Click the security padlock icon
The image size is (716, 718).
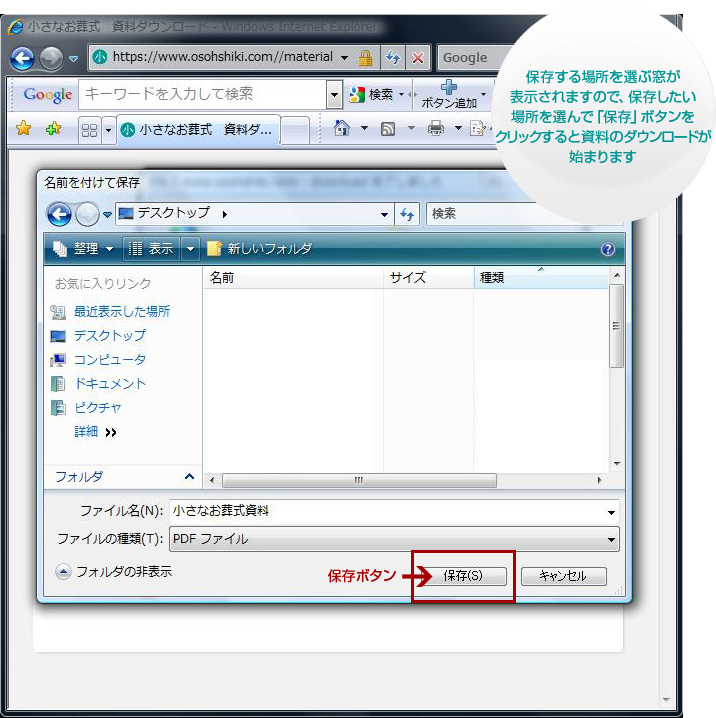click(365, 58)
